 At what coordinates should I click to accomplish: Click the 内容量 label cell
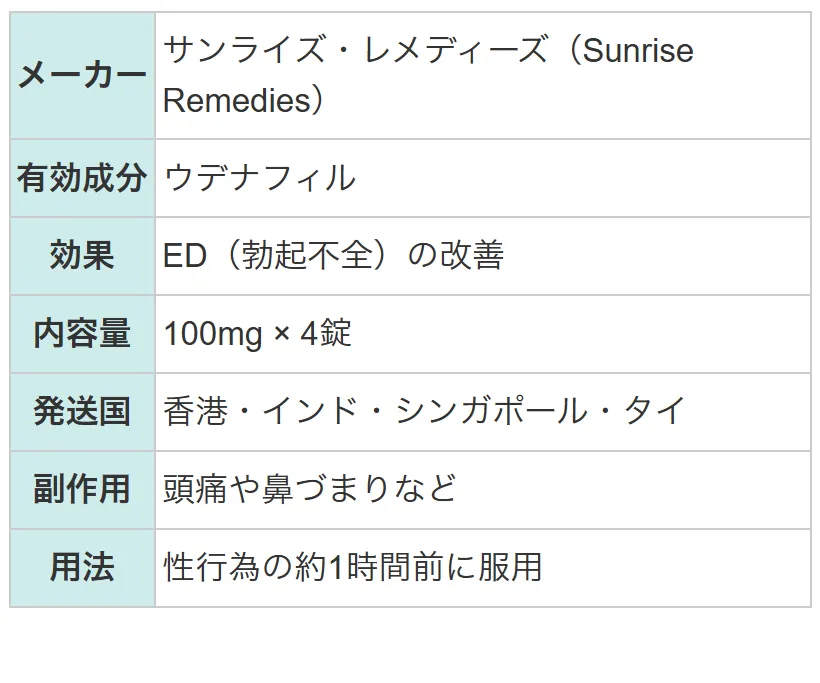[x=83, y=334]
